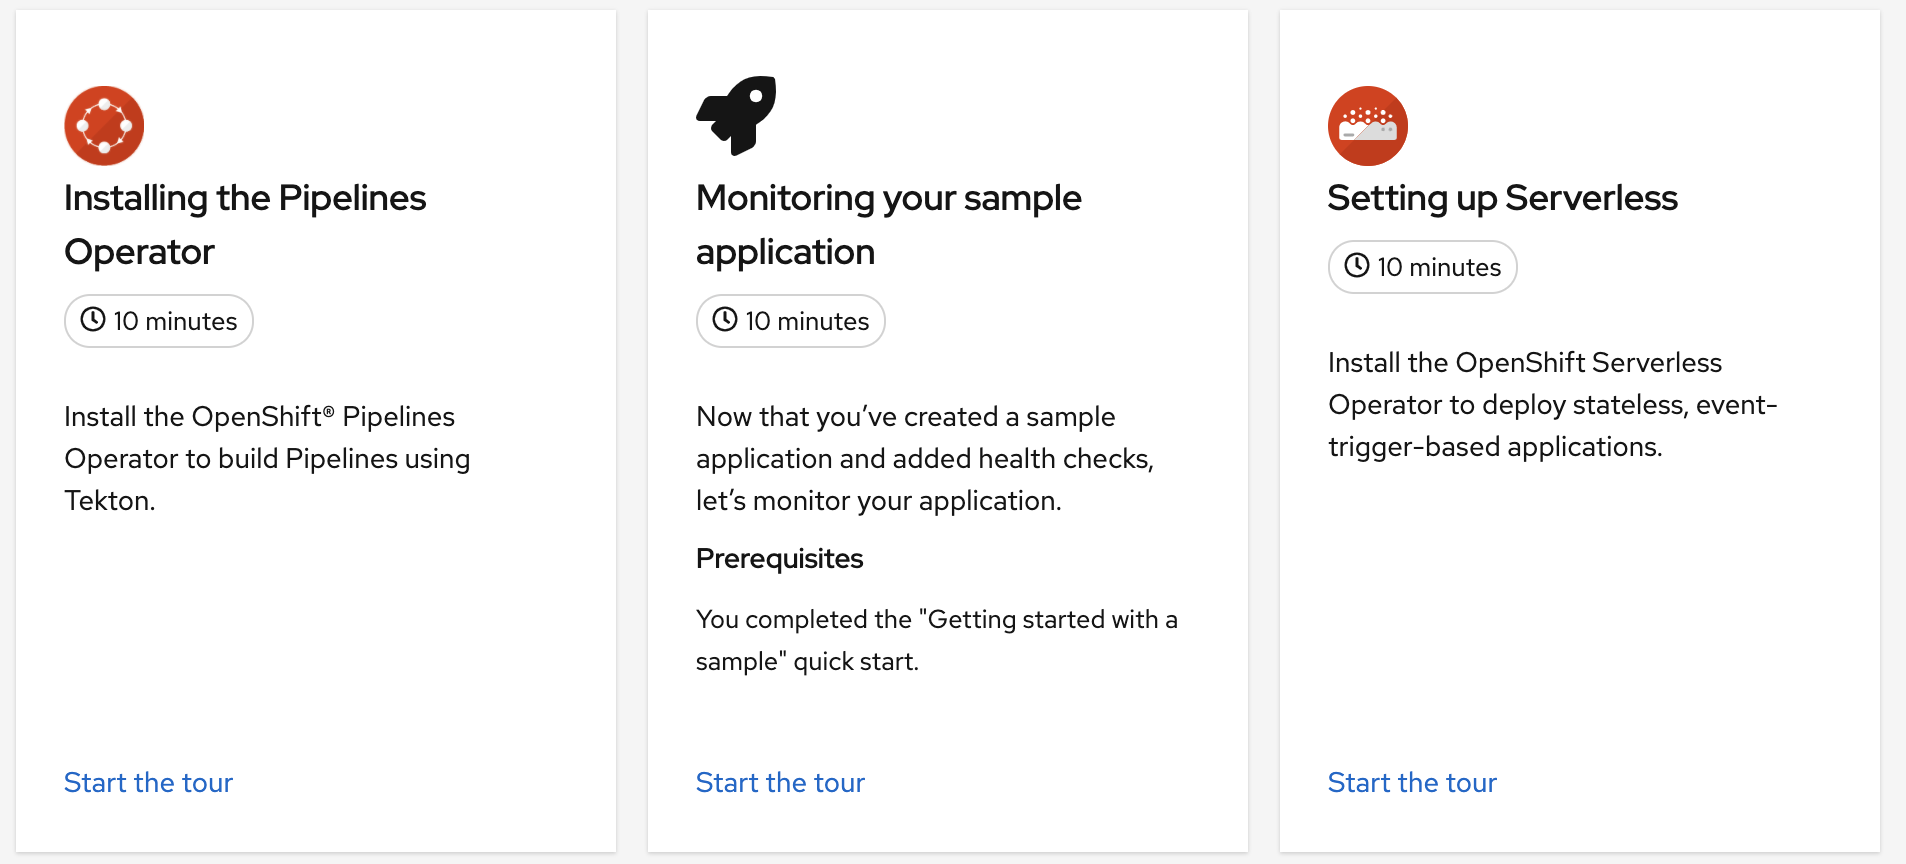Click the 10 minutes label on the Serverless card
Image resolution: width=1906 pixels, height=864 pixels.
[x=1439, y=267]
